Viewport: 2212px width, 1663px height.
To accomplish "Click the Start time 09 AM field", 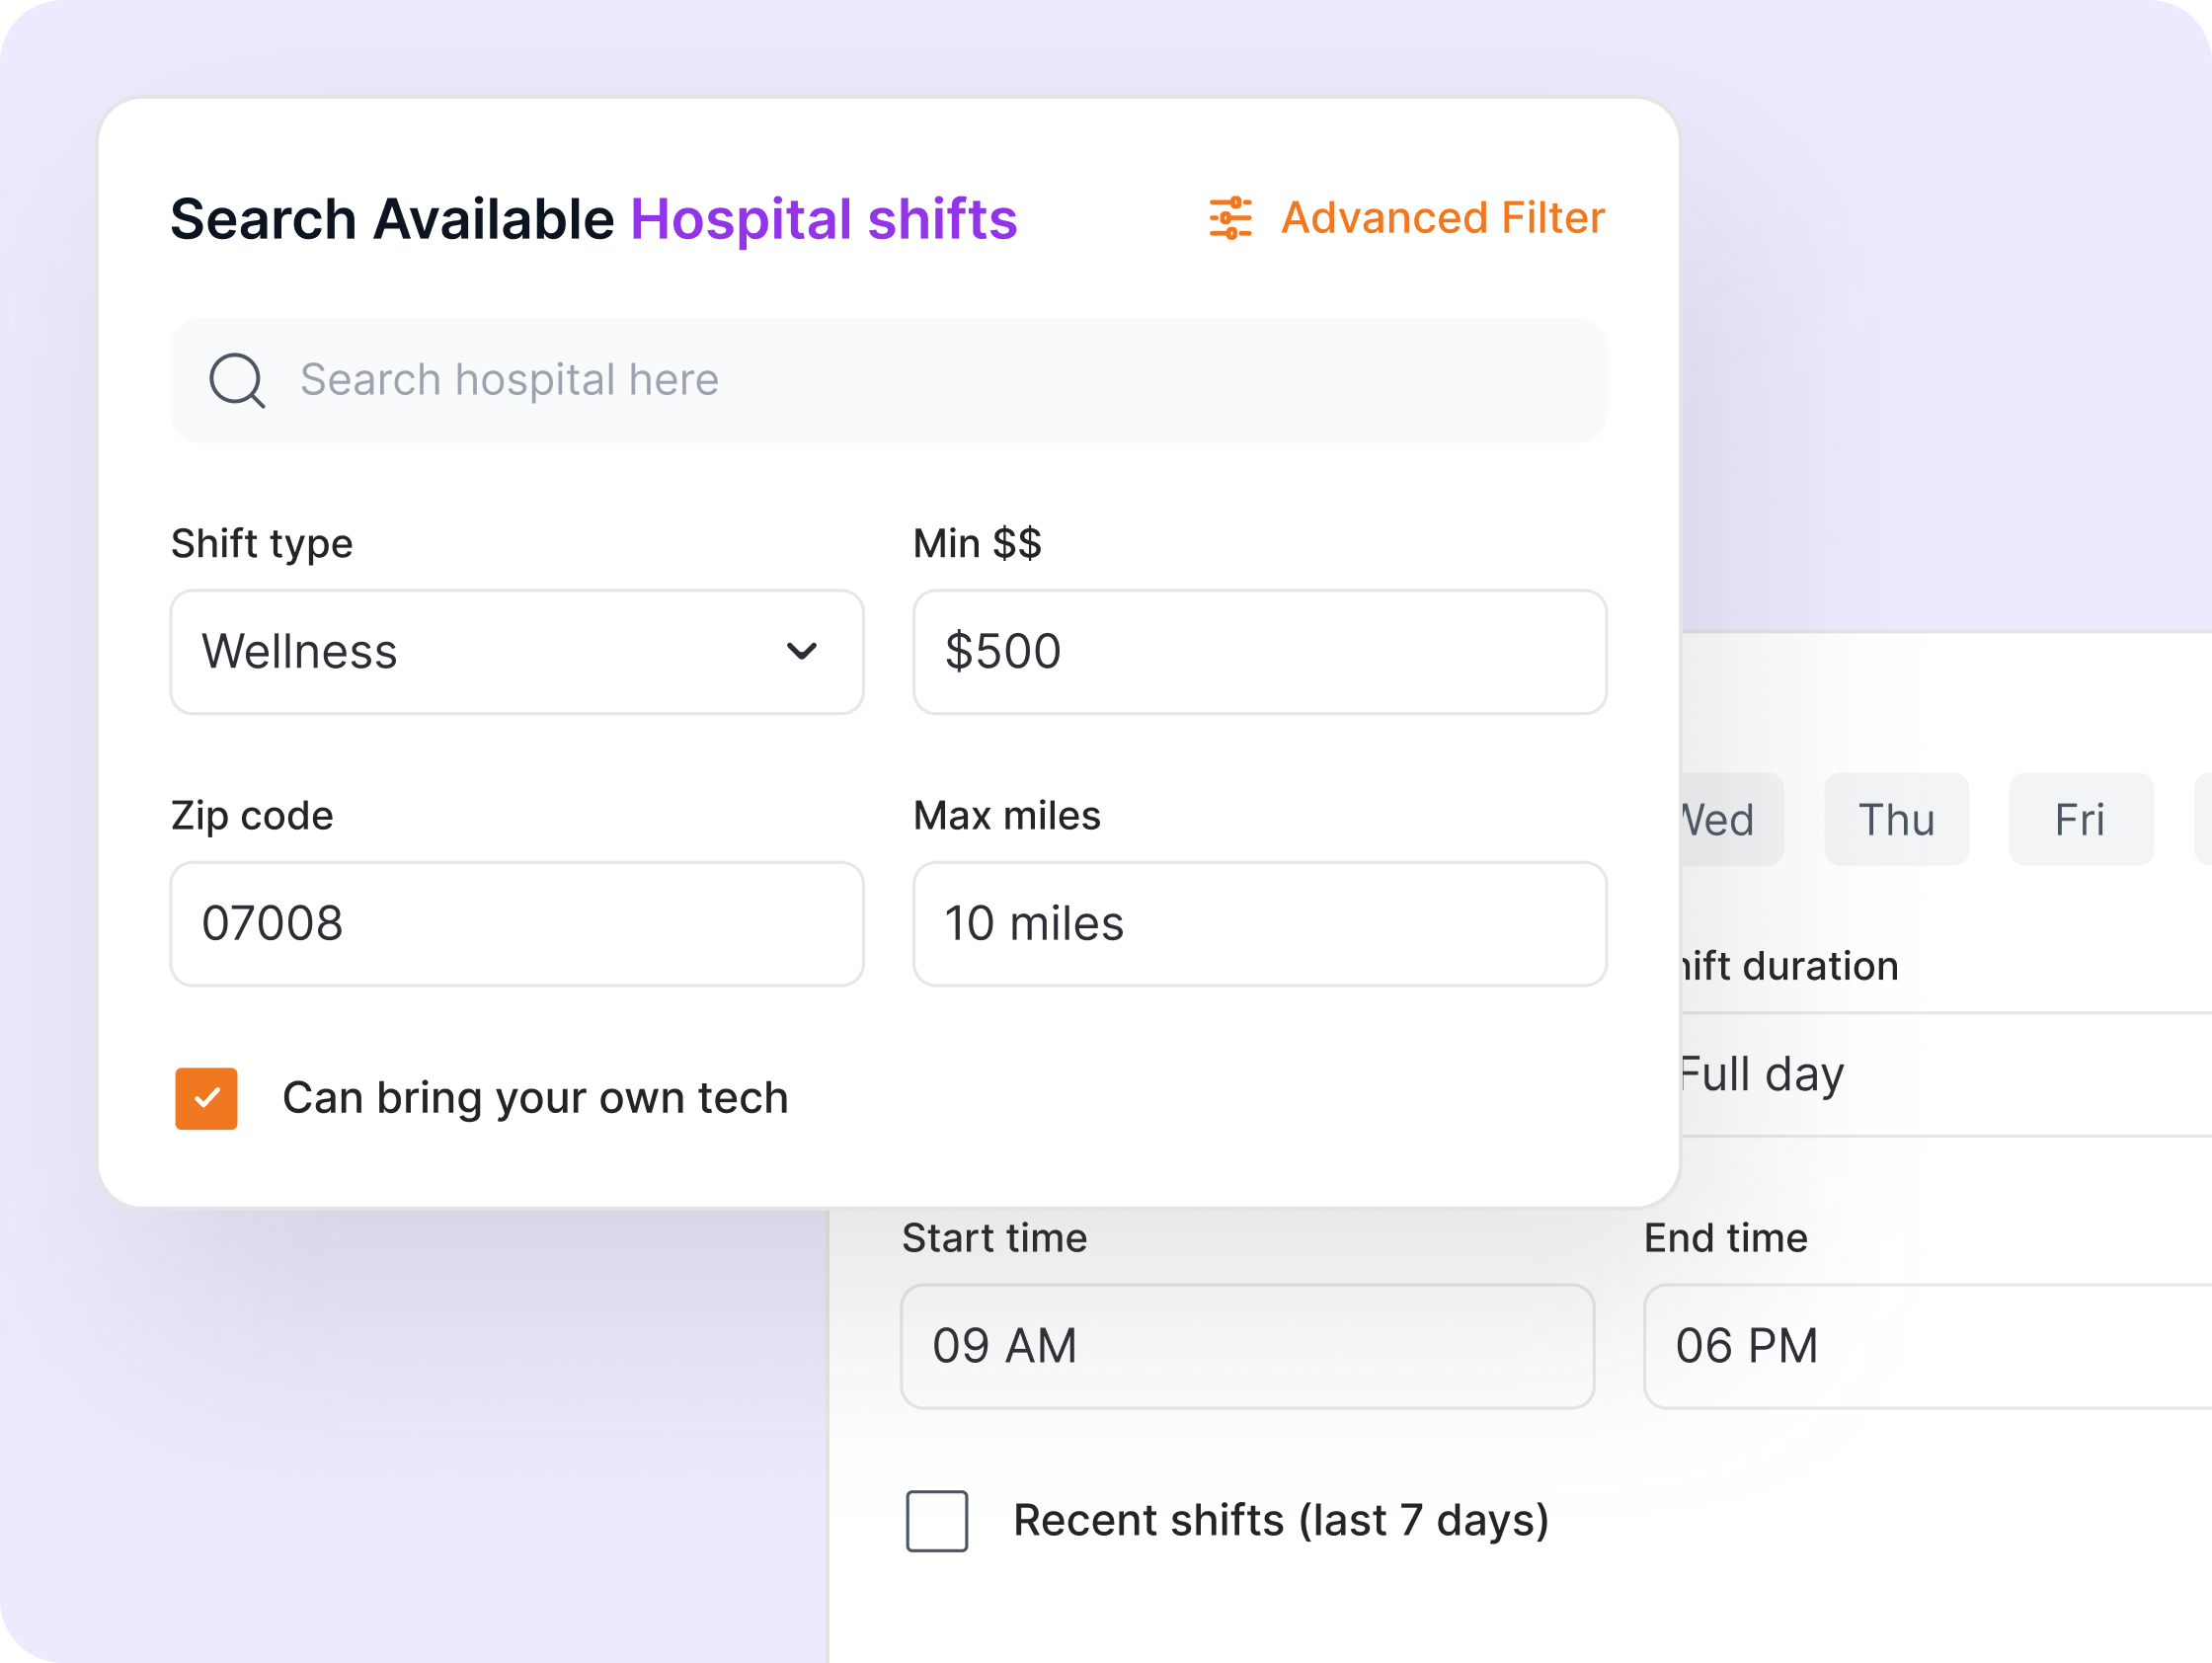I will 1246,1345.
